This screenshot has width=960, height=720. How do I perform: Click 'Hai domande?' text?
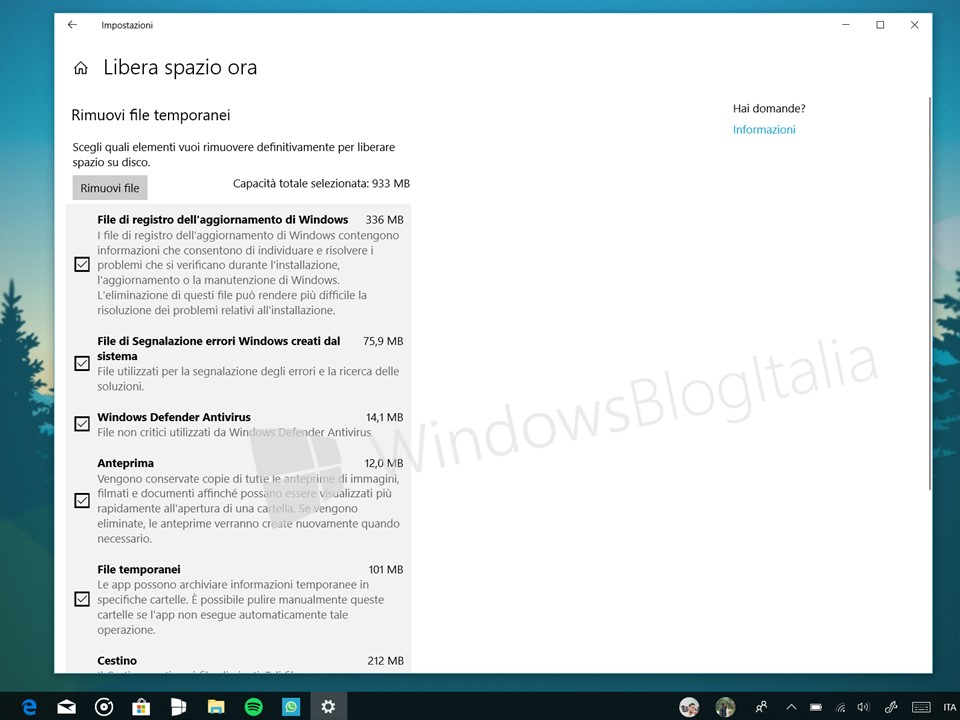coord(769,109)
